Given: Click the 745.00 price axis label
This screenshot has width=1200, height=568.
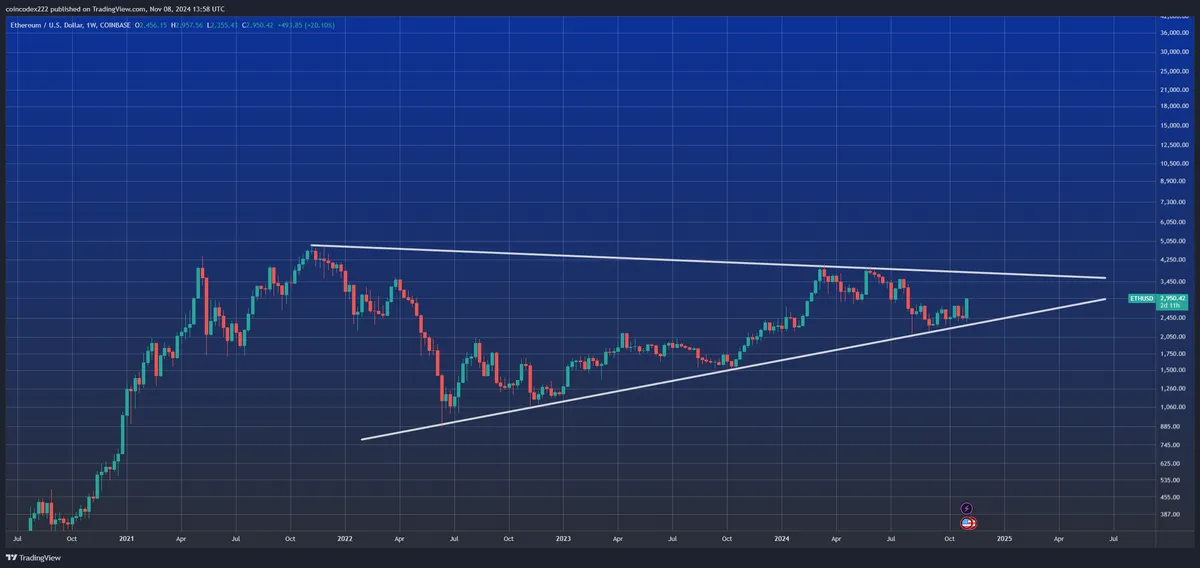Looking at the screenshot, I should (x=1172, y=444).
